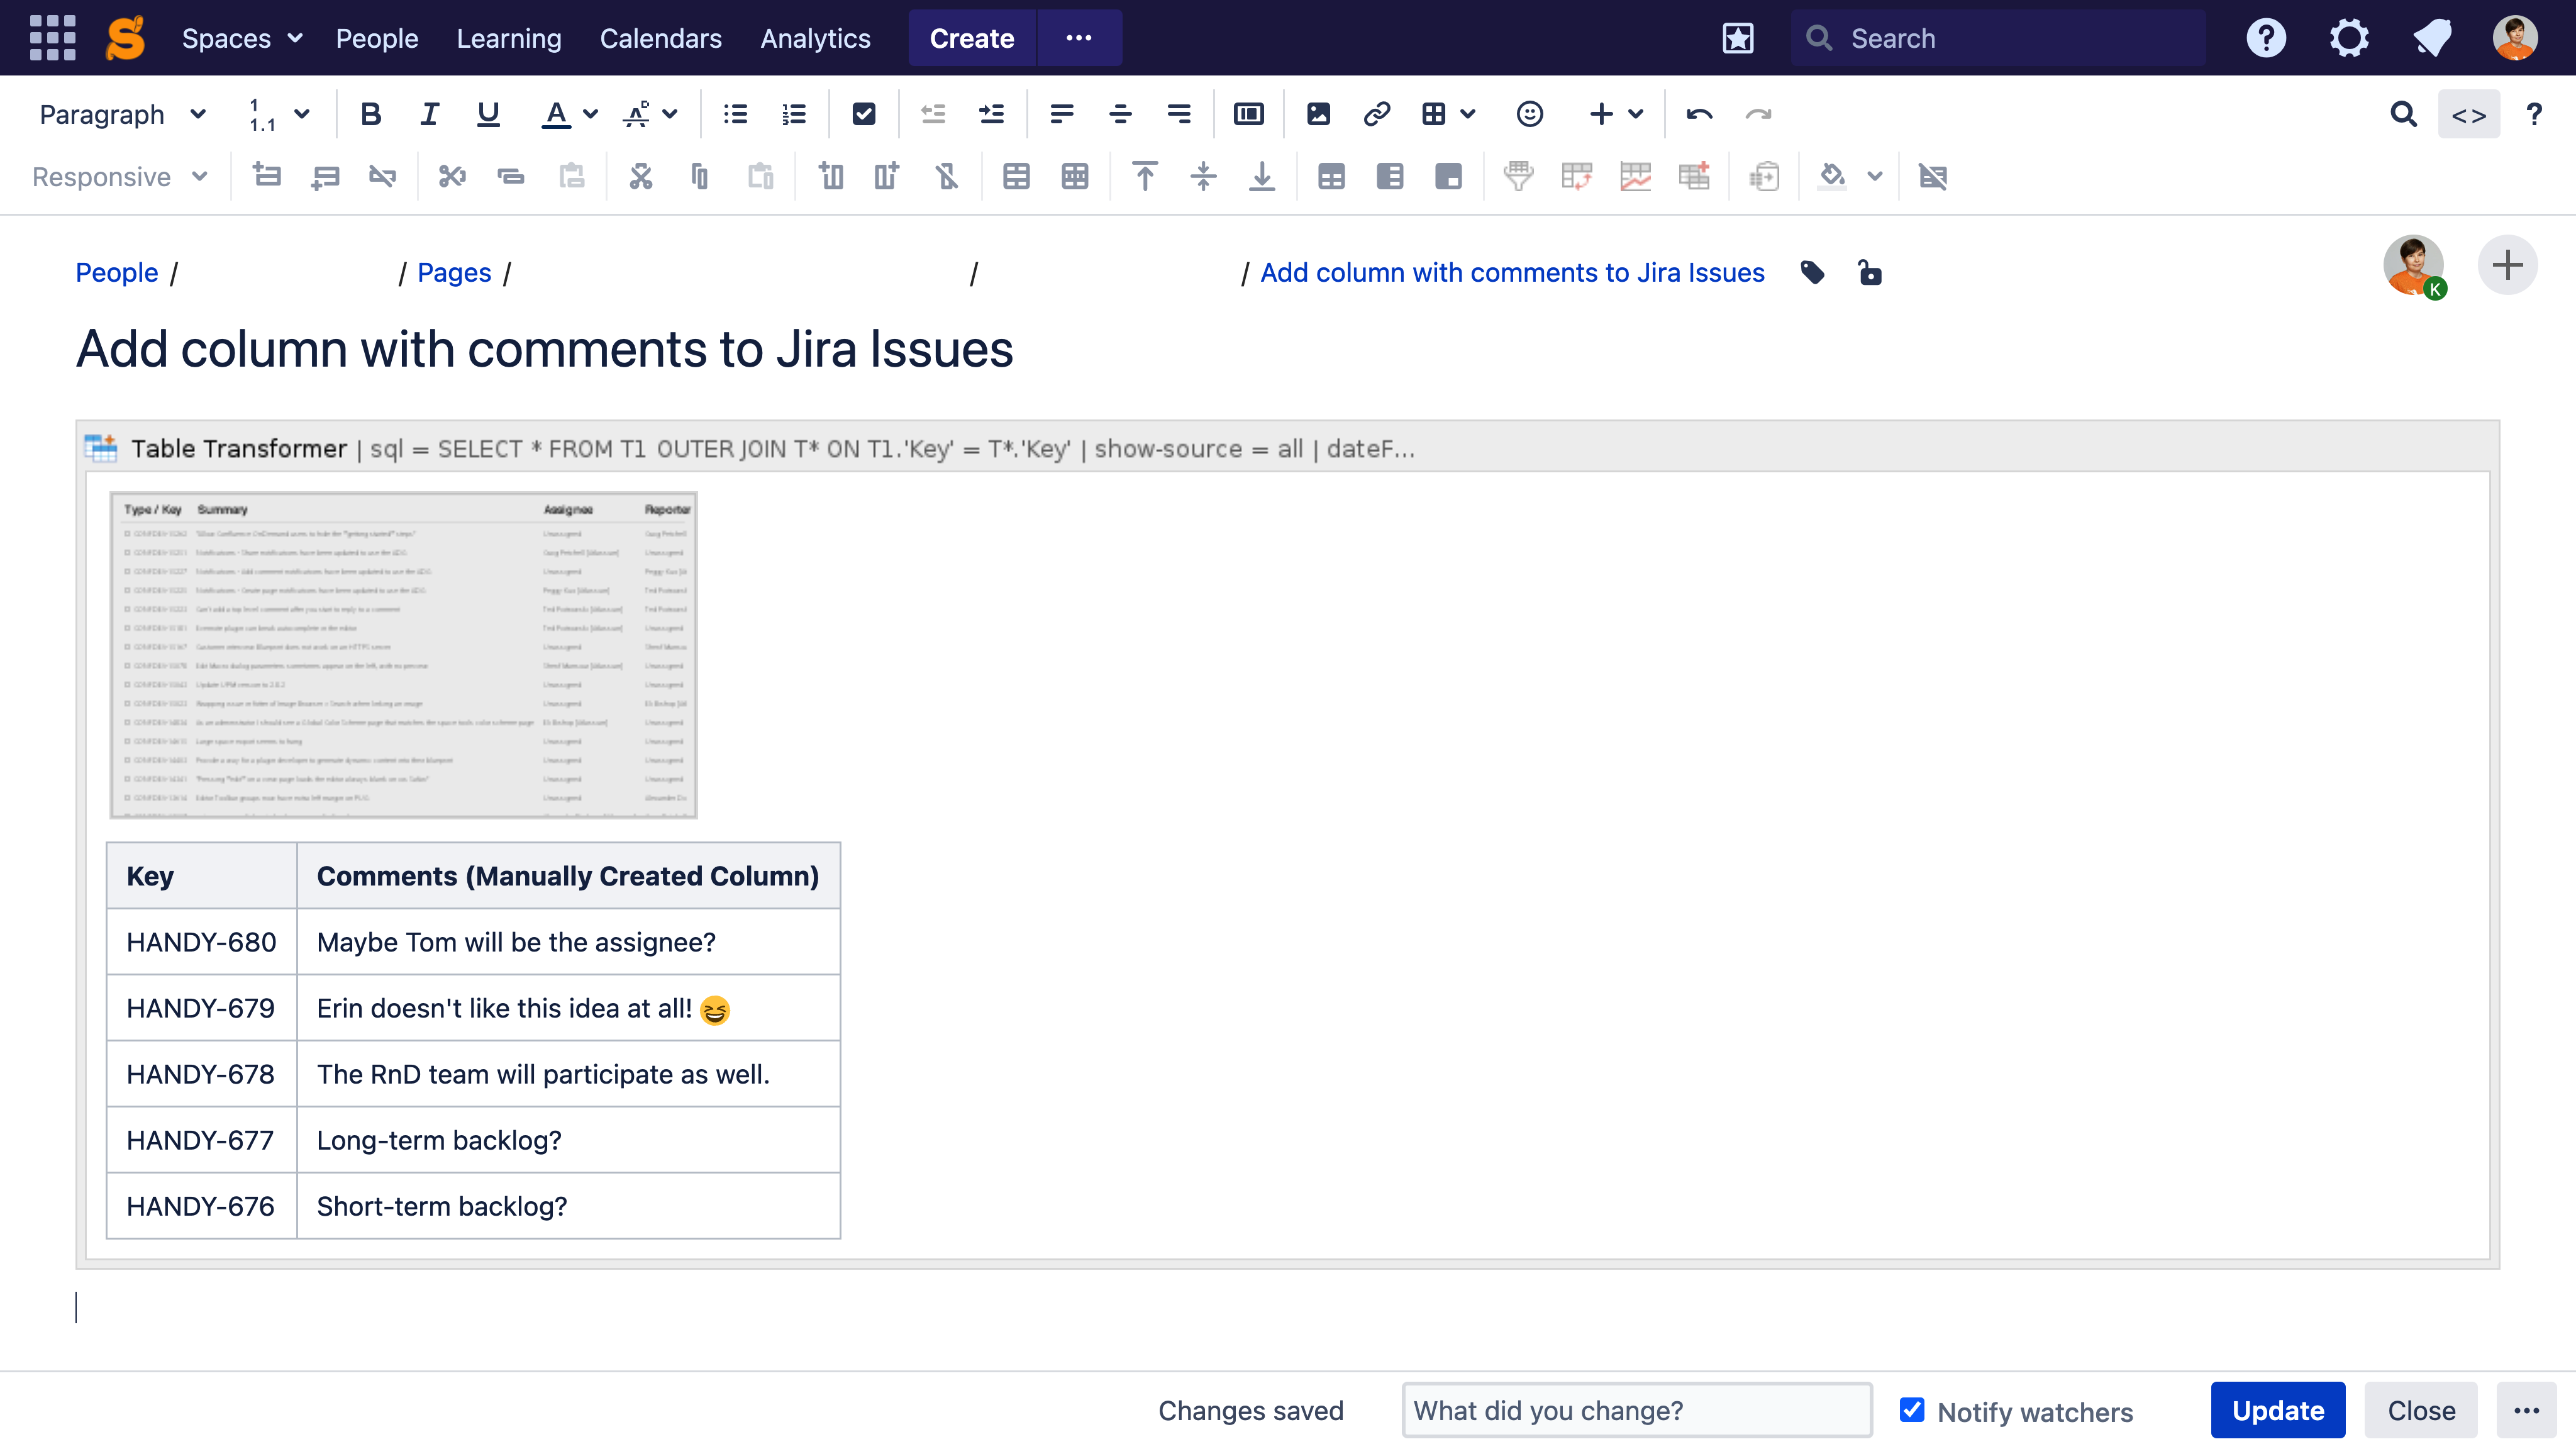Viewport: 2576px width, 1449px height.
Task: Open saved-for-later star icon
Action: (x=1738, y=38)
